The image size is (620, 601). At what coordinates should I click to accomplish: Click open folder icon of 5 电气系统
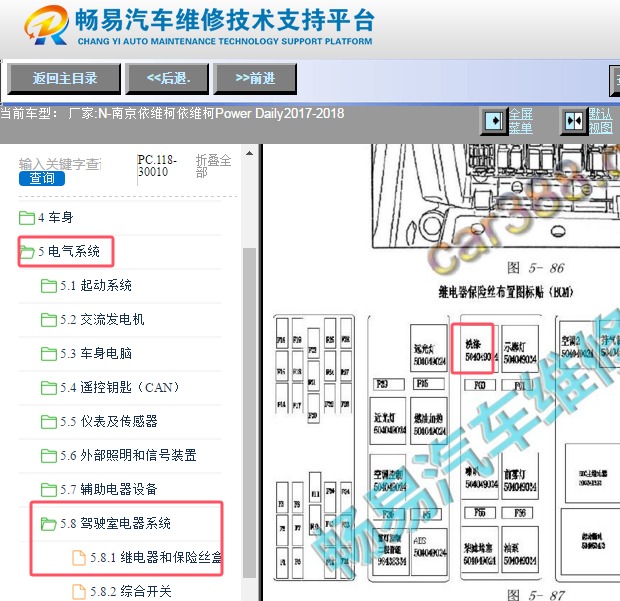[26, 251]
